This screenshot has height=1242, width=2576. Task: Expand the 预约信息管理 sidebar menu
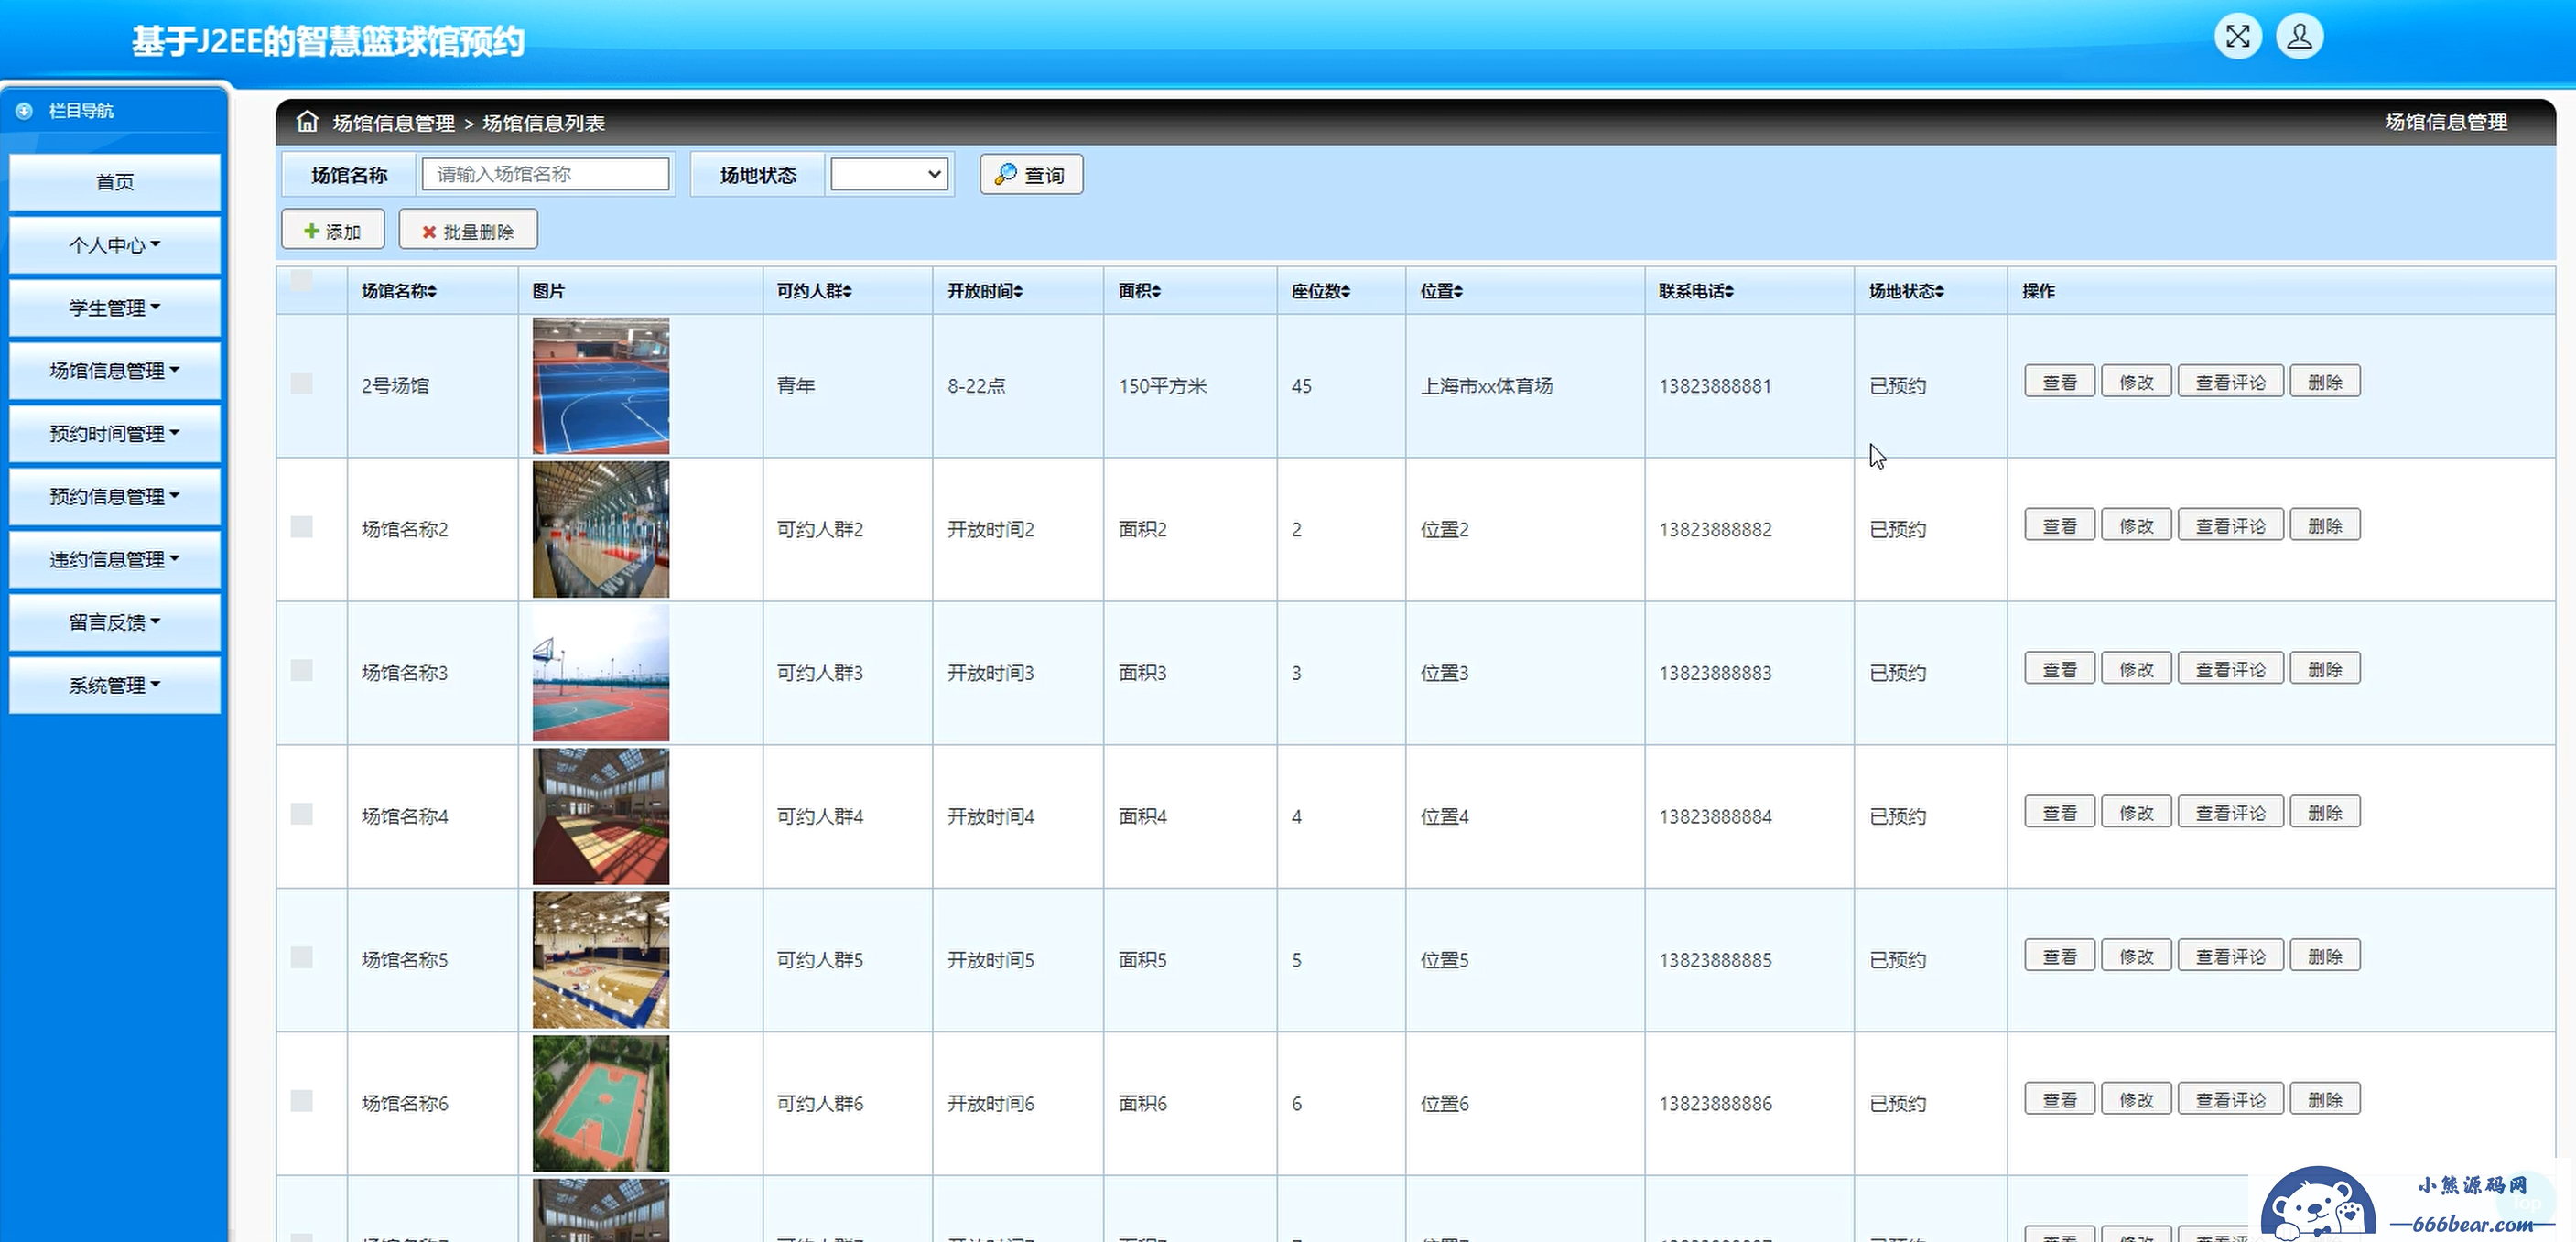115,497
